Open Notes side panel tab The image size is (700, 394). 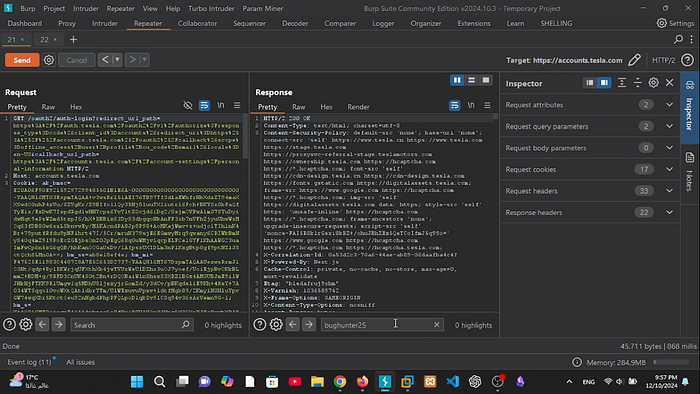[690, 172]
